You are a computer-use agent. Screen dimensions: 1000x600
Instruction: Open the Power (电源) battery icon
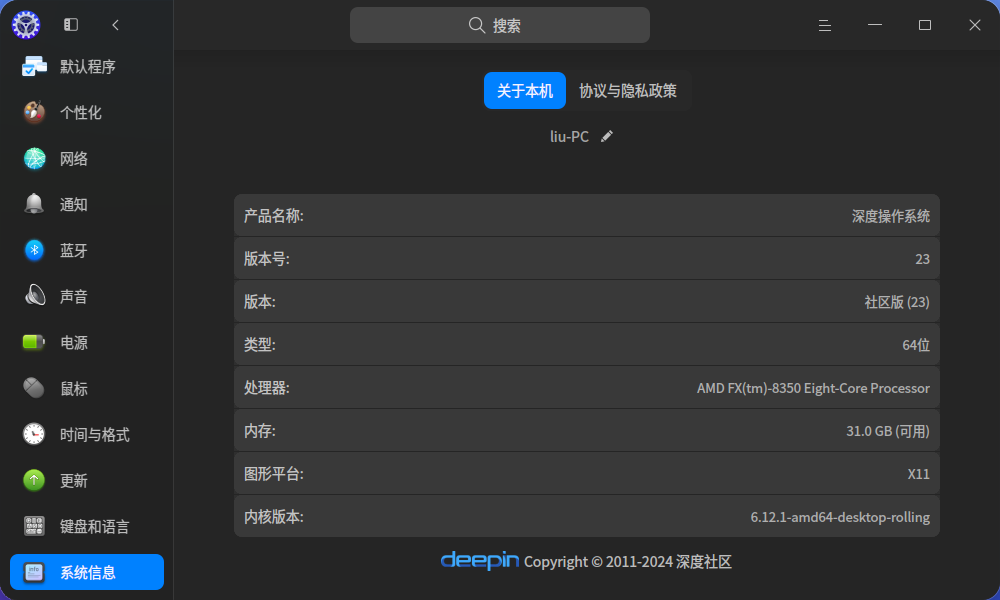click(34, 342)
